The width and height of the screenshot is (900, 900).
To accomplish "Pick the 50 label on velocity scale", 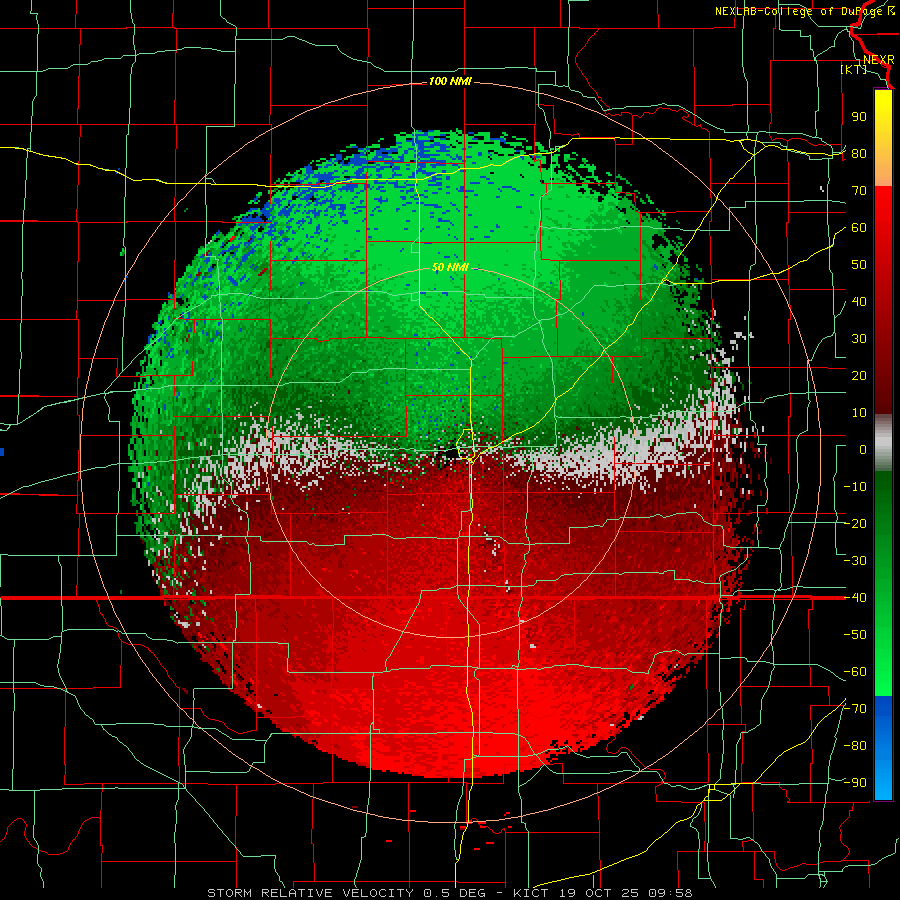I will tap(859, 265).
